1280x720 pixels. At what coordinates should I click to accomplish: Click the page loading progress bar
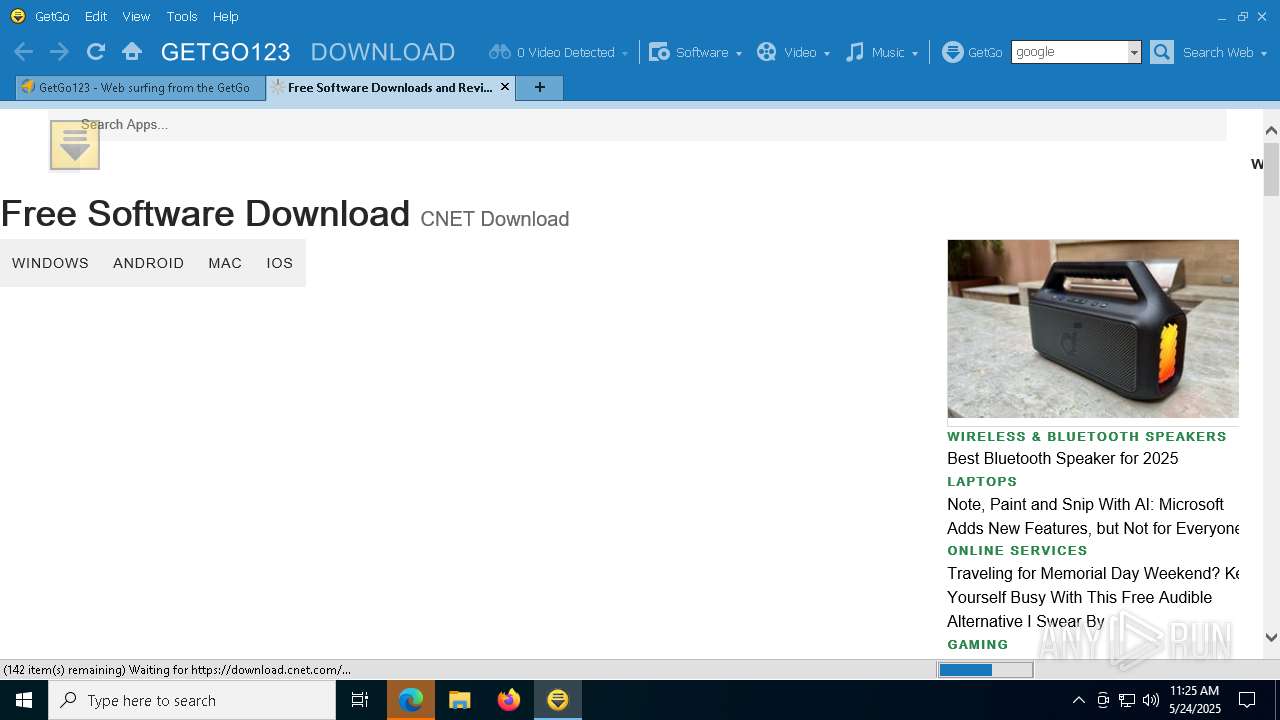coord(985,670)
